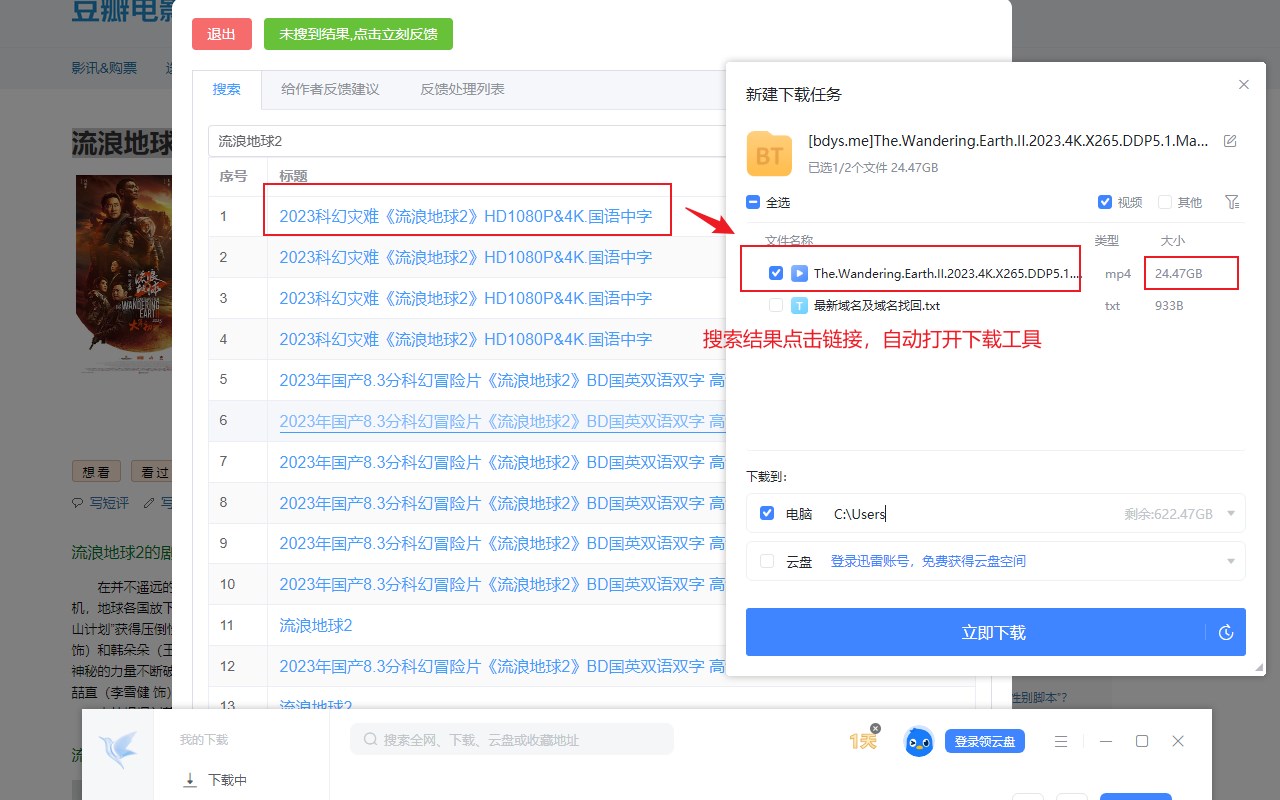Open result row 3 link 2023科幻灾难
Viewport: 1280px width, 800px height.
click(x=466, y=298)
